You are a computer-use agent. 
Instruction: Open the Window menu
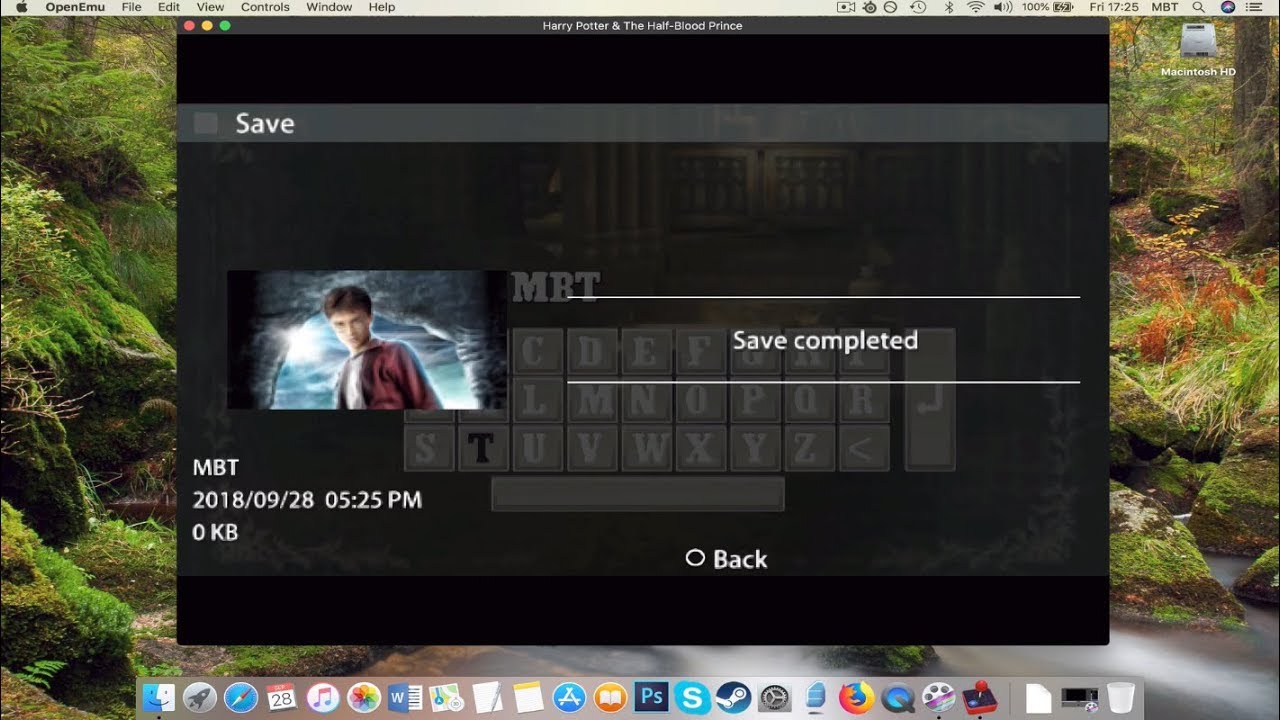pyautogui.click(x=329, y=7)
